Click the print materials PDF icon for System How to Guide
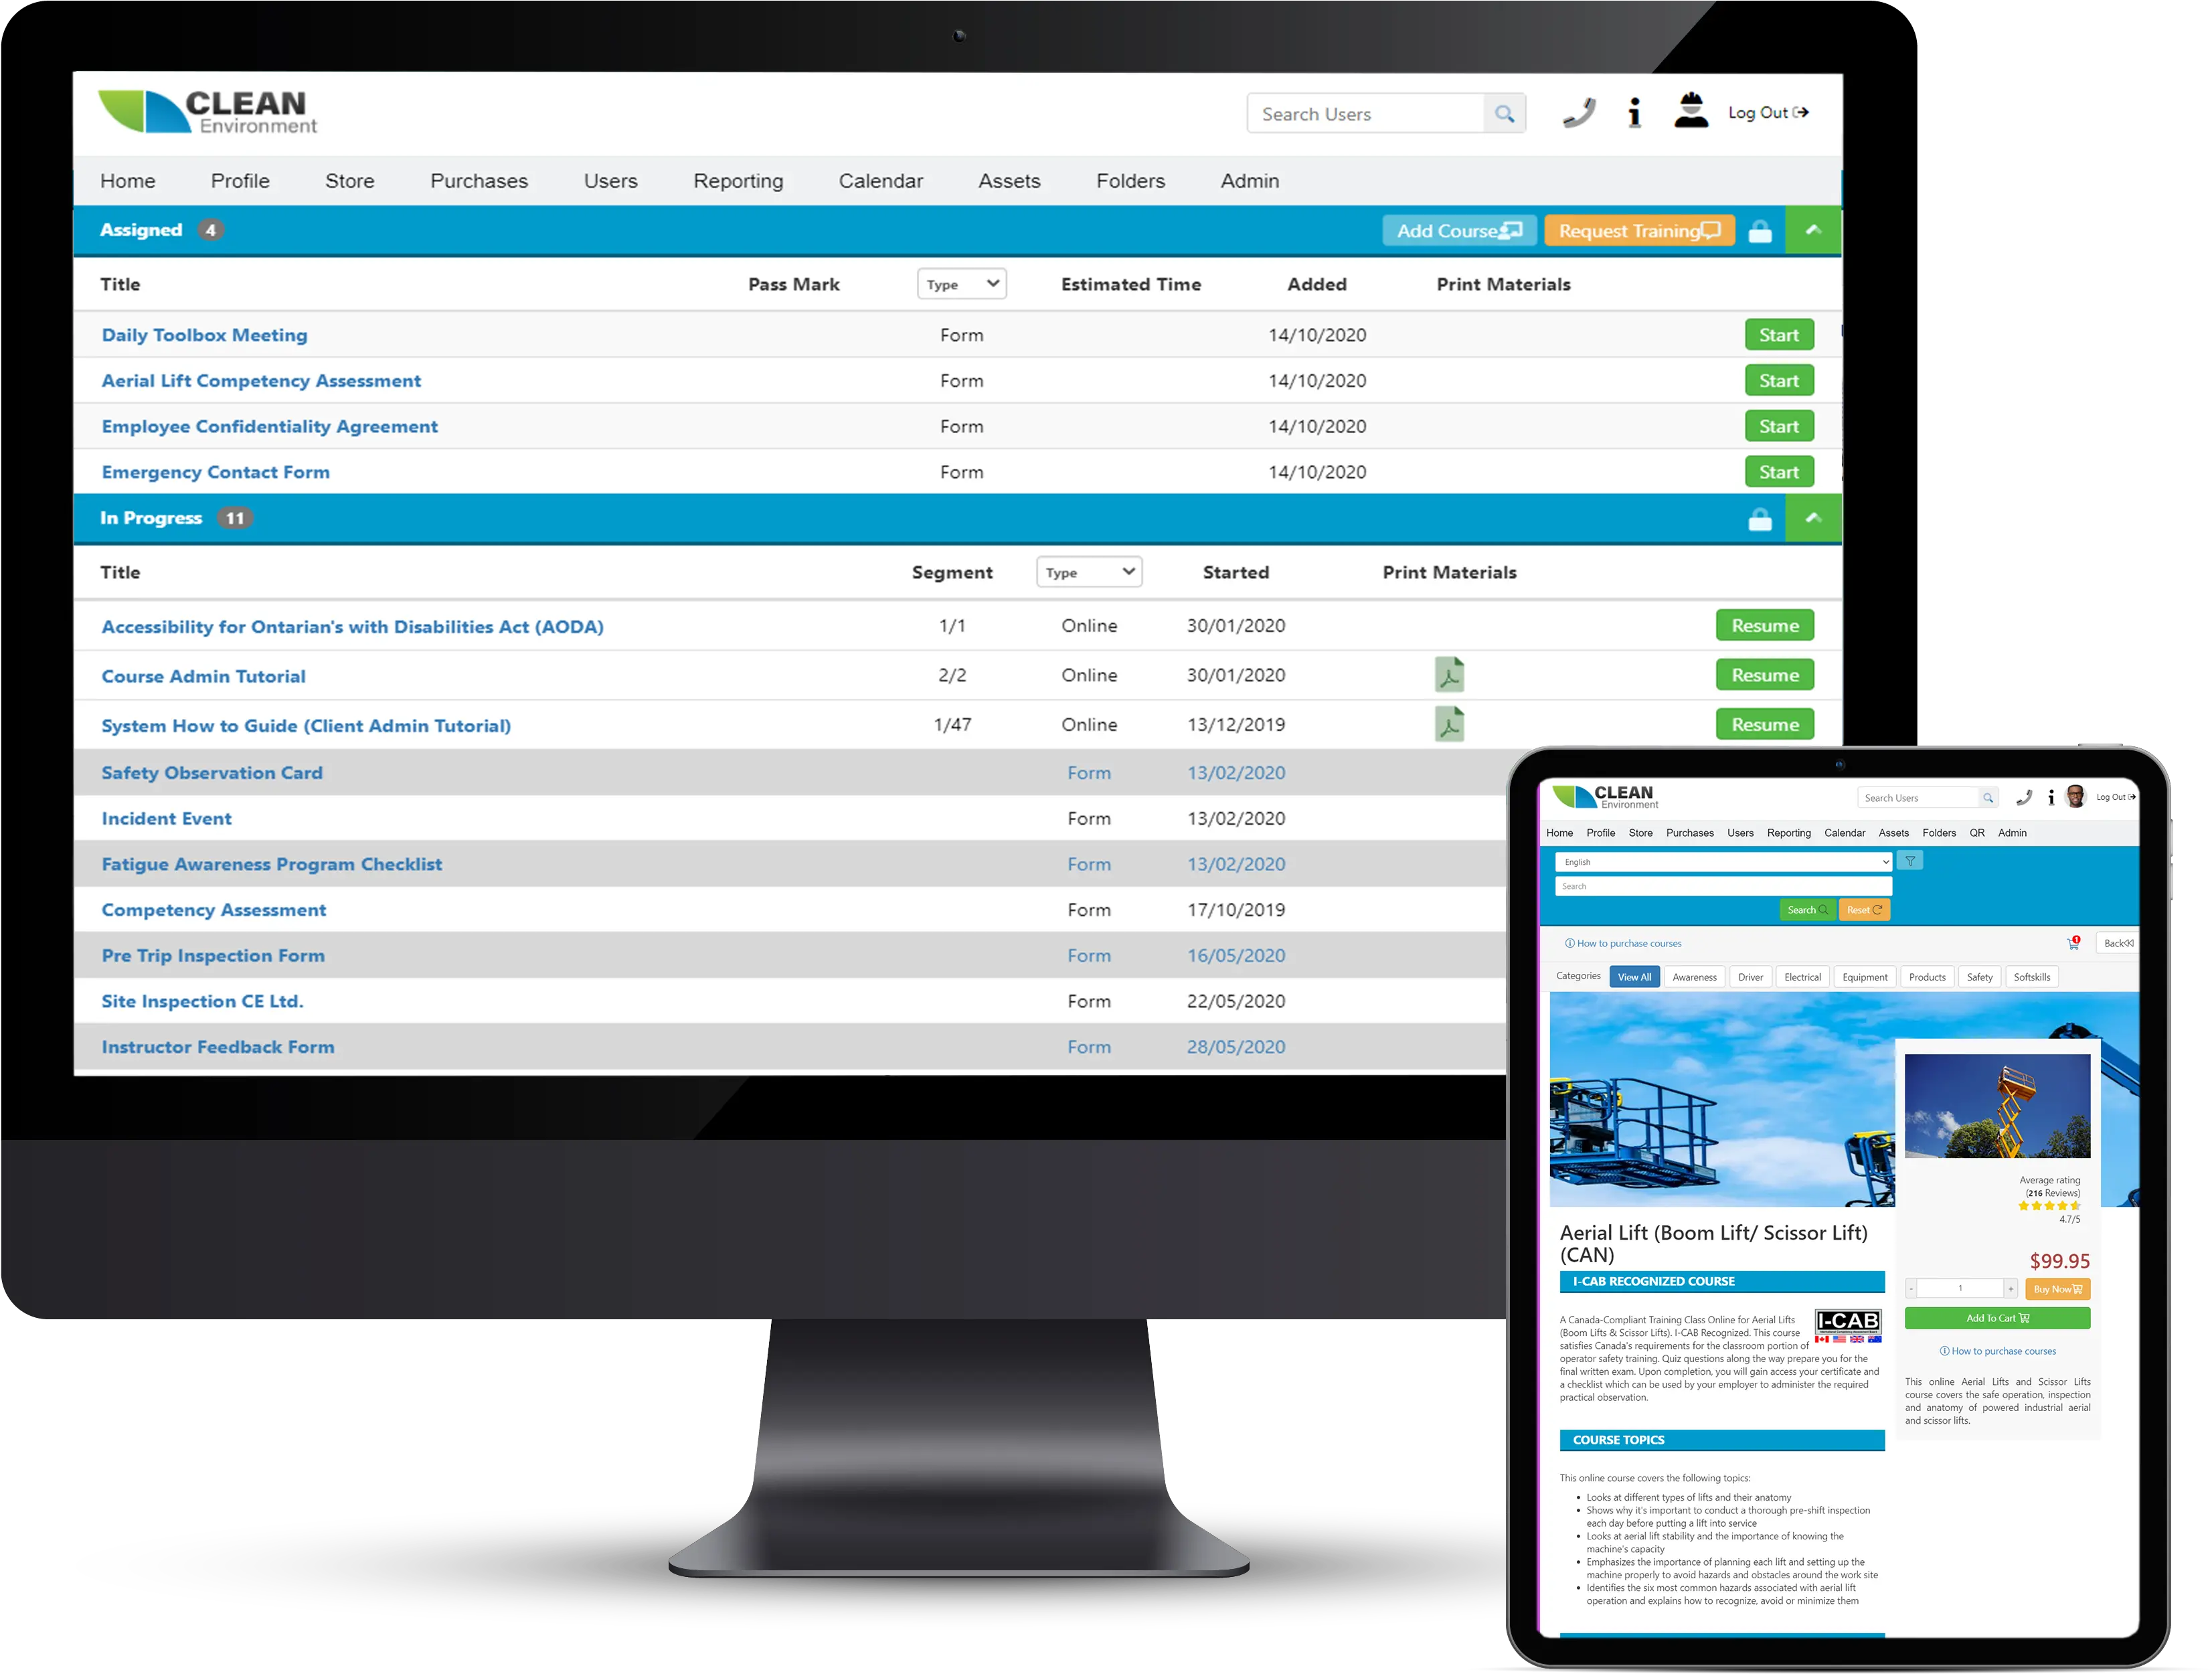 pos(1449,723)
